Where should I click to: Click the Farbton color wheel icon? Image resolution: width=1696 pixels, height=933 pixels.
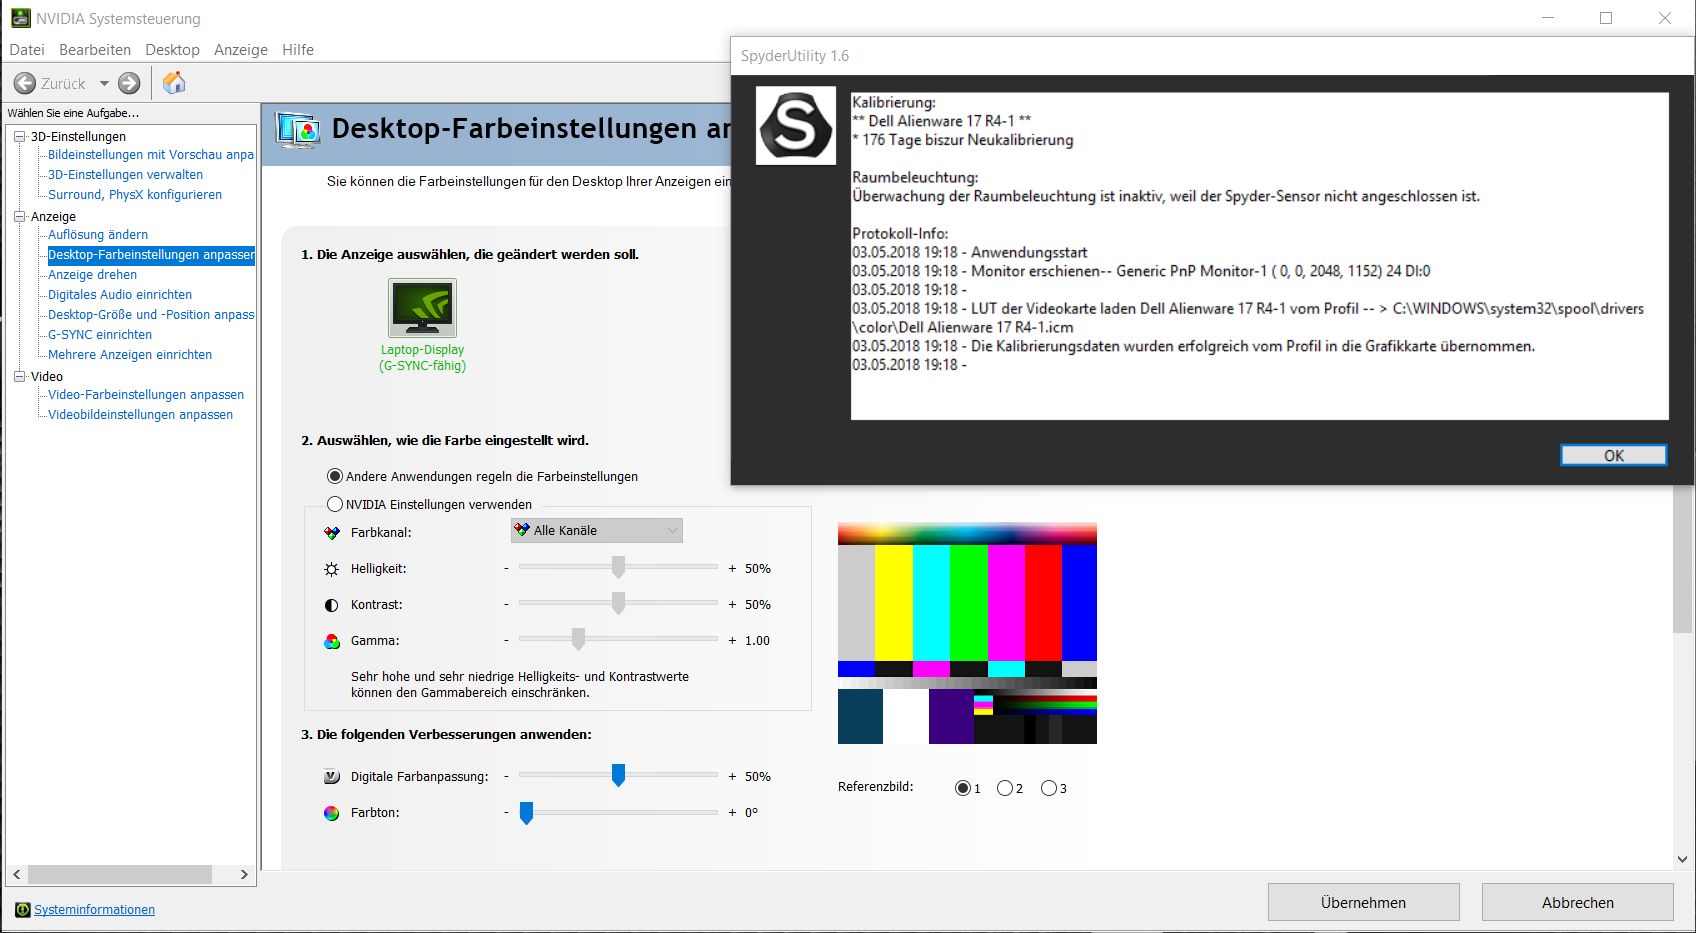tap(332, 813)
